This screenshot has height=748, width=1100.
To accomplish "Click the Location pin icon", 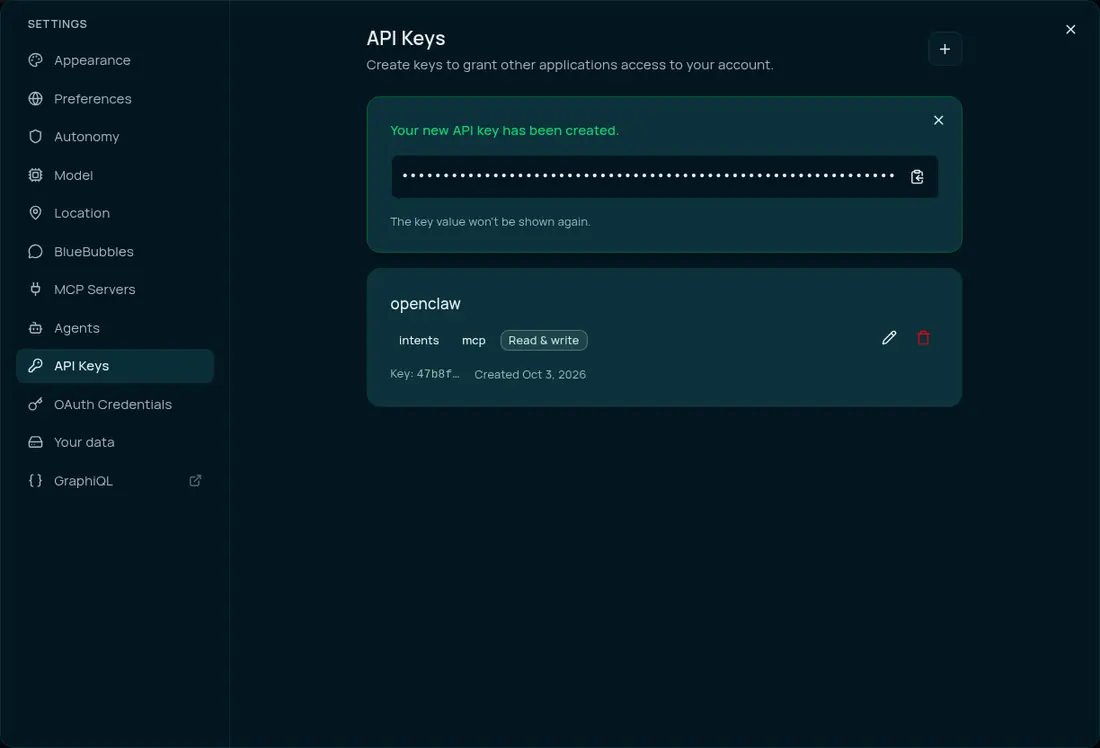I will [x=35, y=213].
